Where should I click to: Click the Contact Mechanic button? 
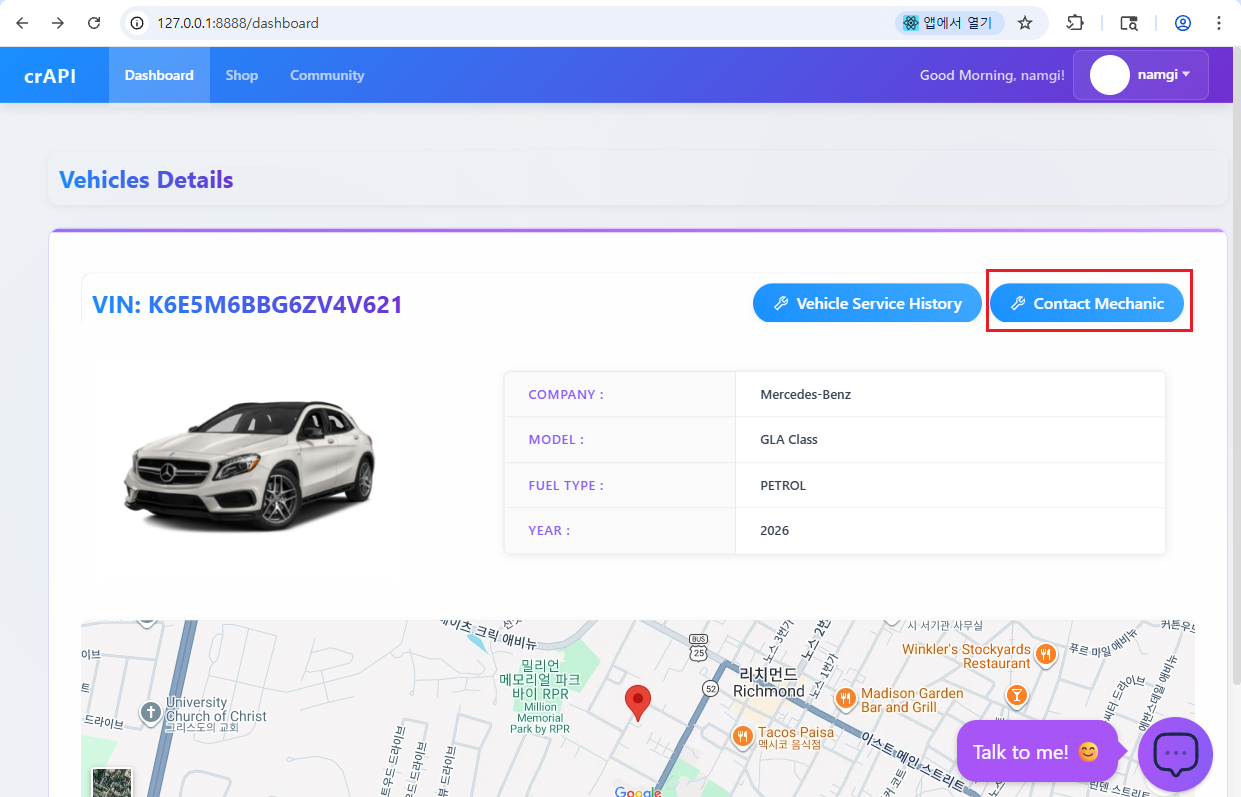[1087, 303]
